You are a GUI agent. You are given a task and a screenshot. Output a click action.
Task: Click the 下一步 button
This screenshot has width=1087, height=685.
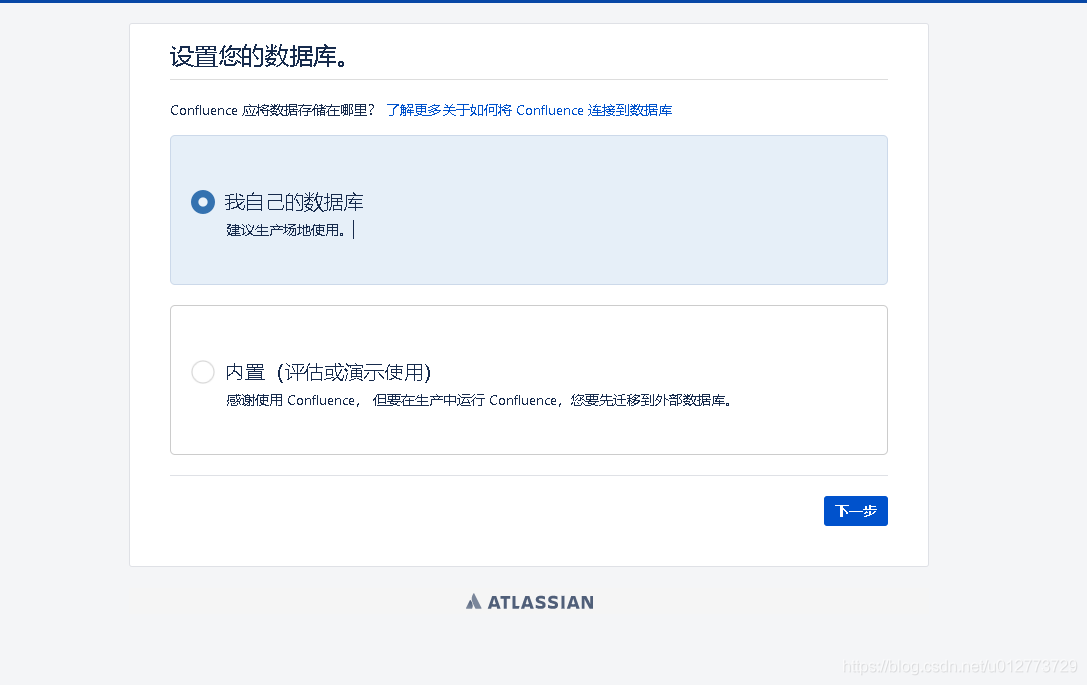click(855, 511)
